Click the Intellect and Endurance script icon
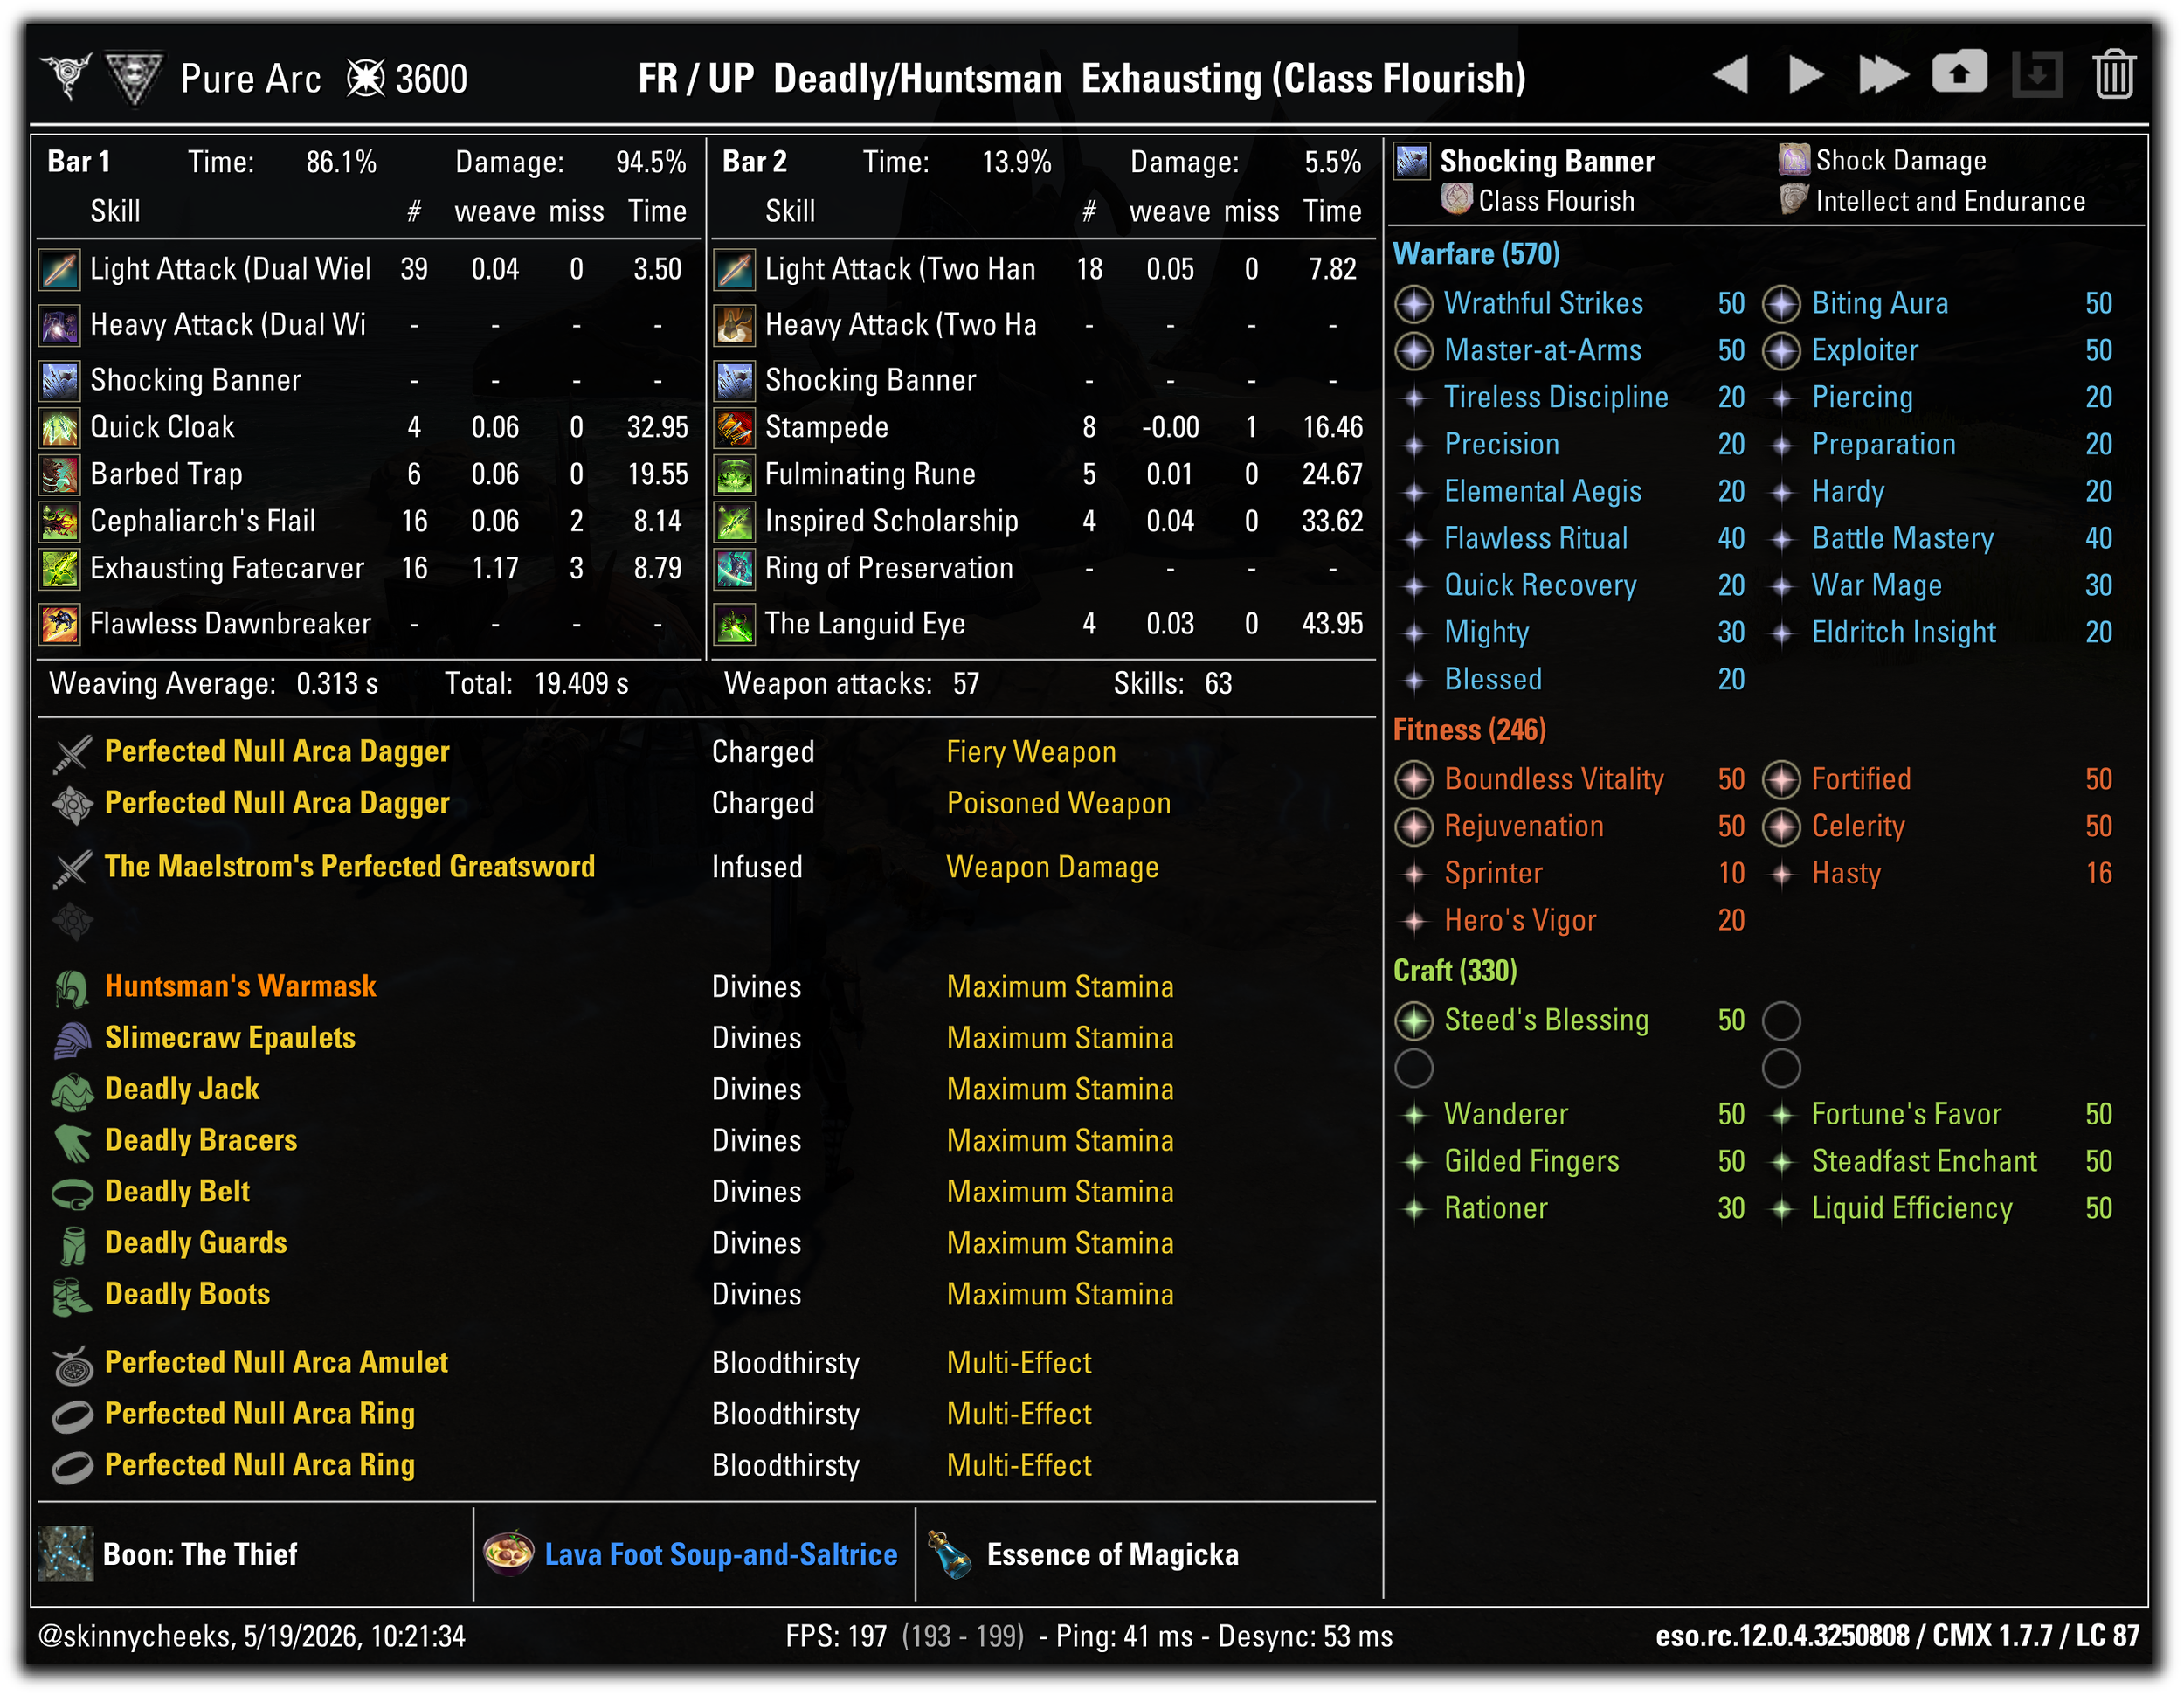This screenshot has width=2184, height=1695. 1794,199
